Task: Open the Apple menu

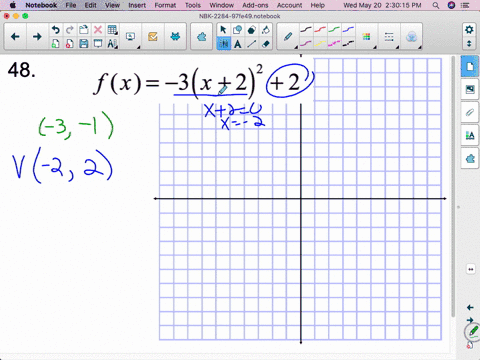Action: tap(12, 5)
